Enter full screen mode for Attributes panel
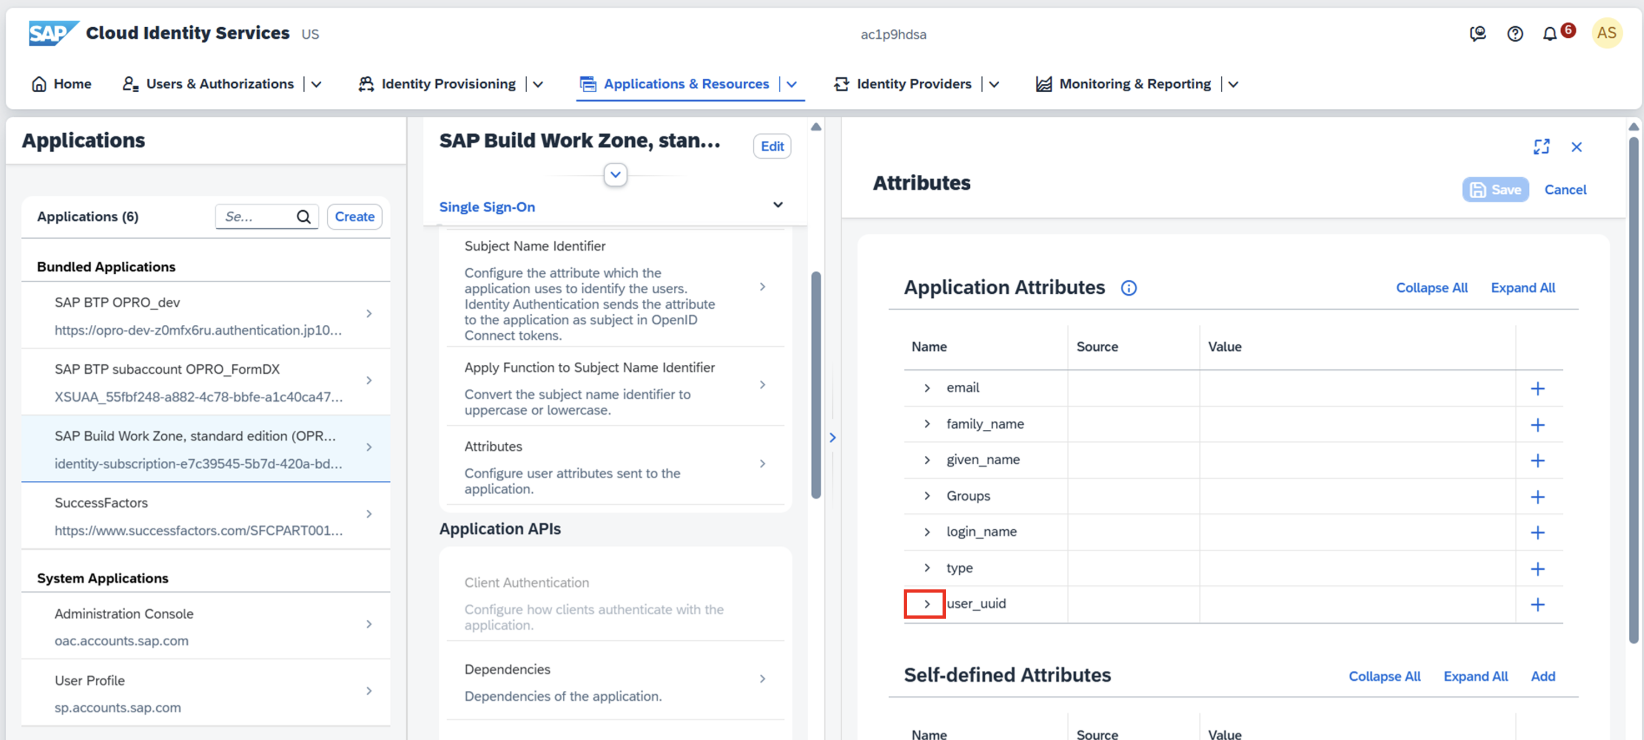Viewport: 1644px width, 740px height. point(1542,147)
